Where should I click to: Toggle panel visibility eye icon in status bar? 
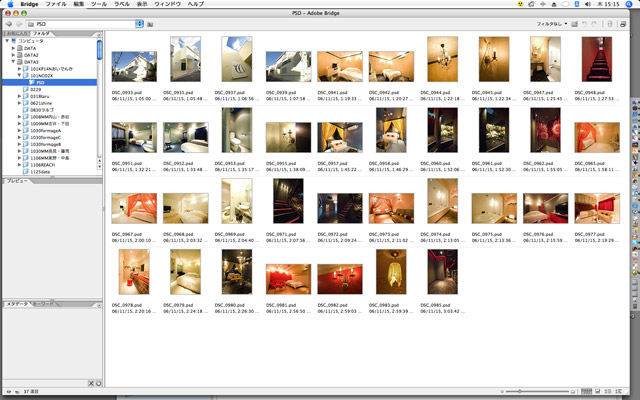click(x=9, y=391)
